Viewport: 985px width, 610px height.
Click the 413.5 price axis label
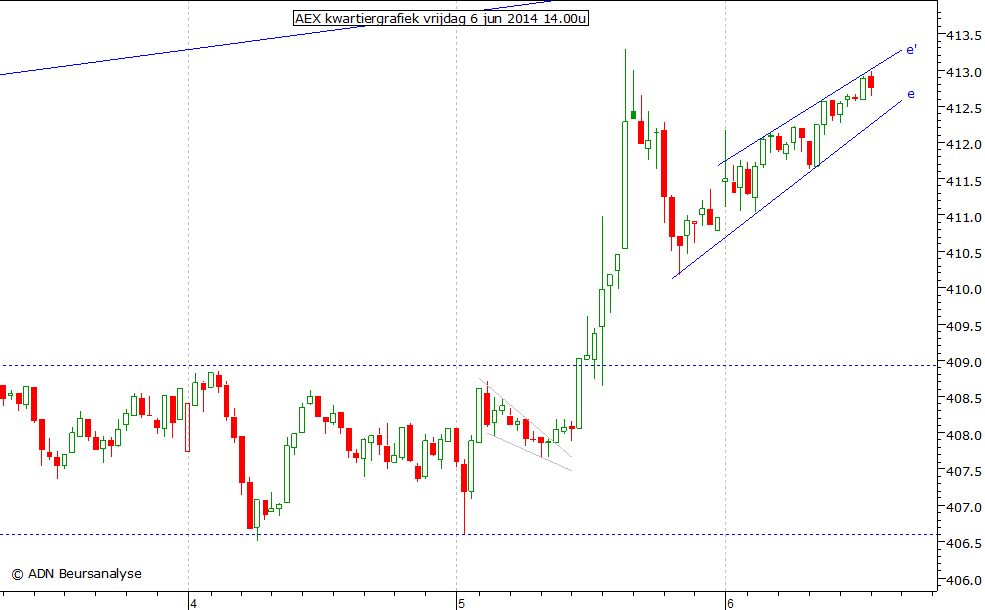[x=964, y=36]
